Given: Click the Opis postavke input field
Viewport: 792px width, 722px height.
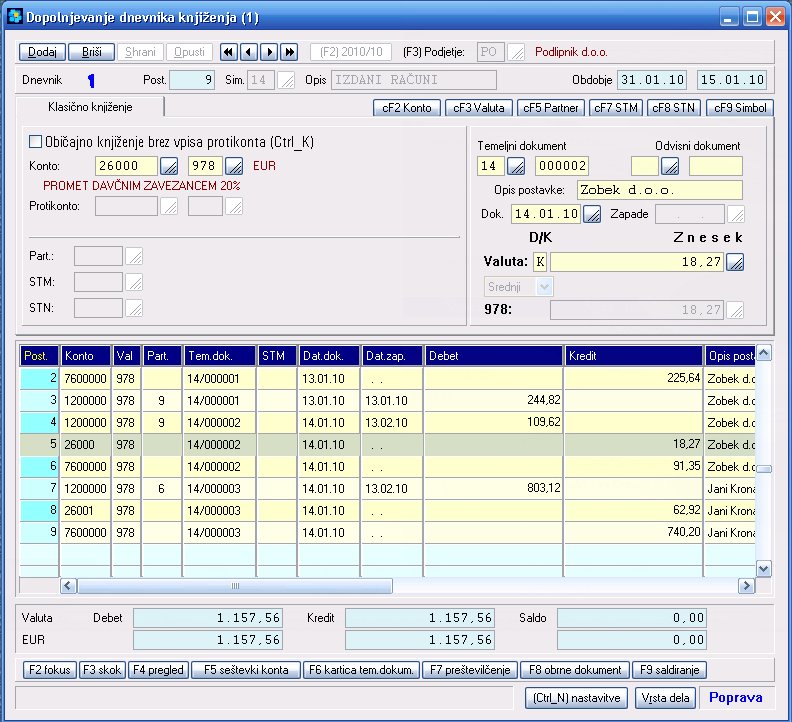Looking at the screenshot, I should (659, 190).
